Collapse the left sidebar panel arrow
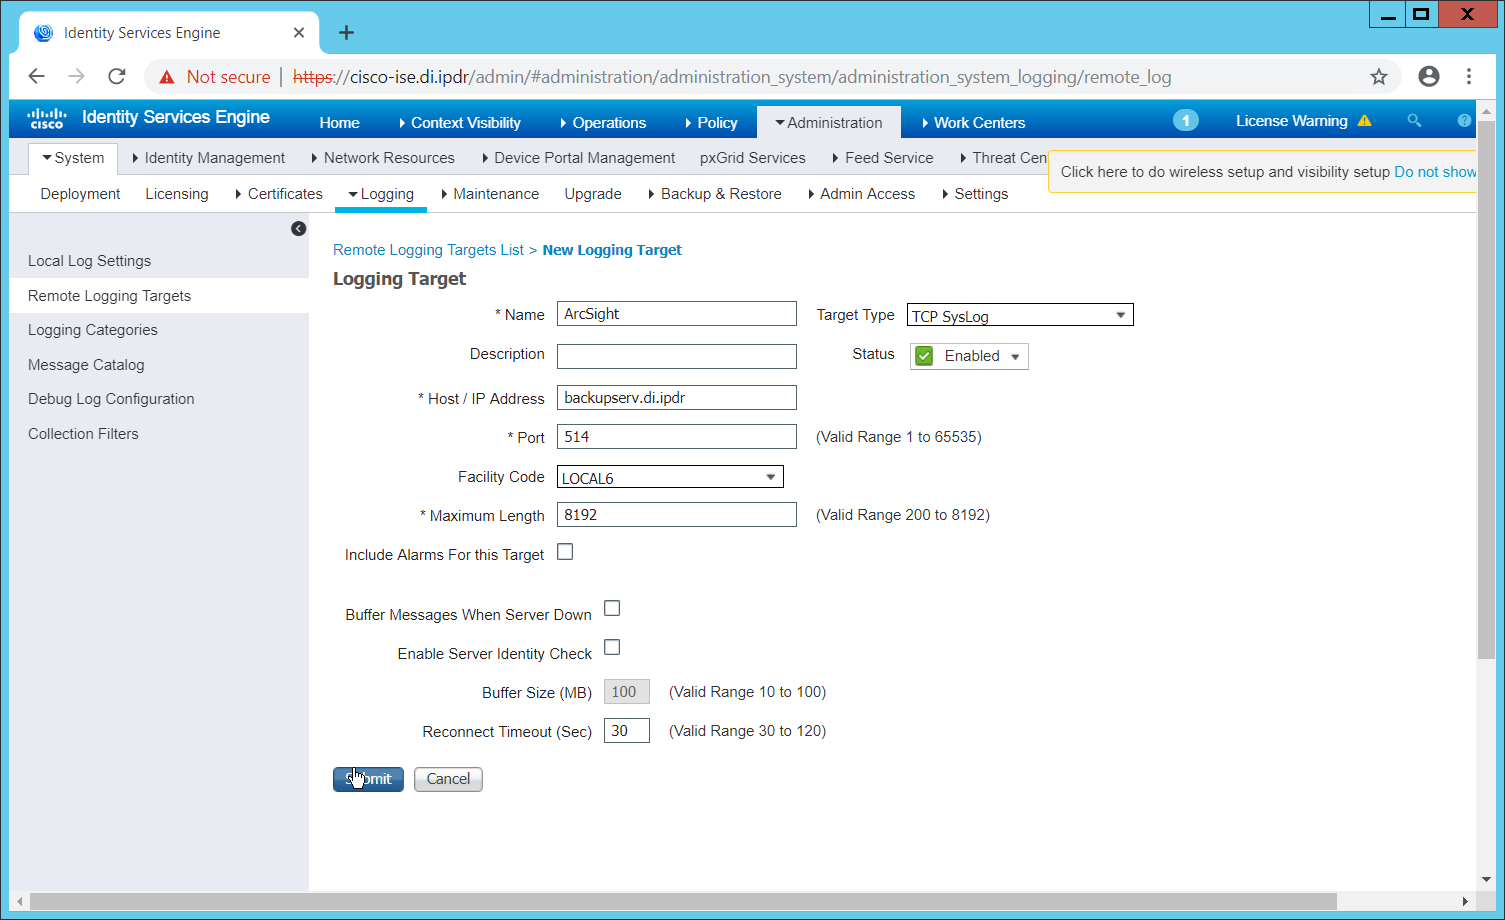 tap(298, 228)
